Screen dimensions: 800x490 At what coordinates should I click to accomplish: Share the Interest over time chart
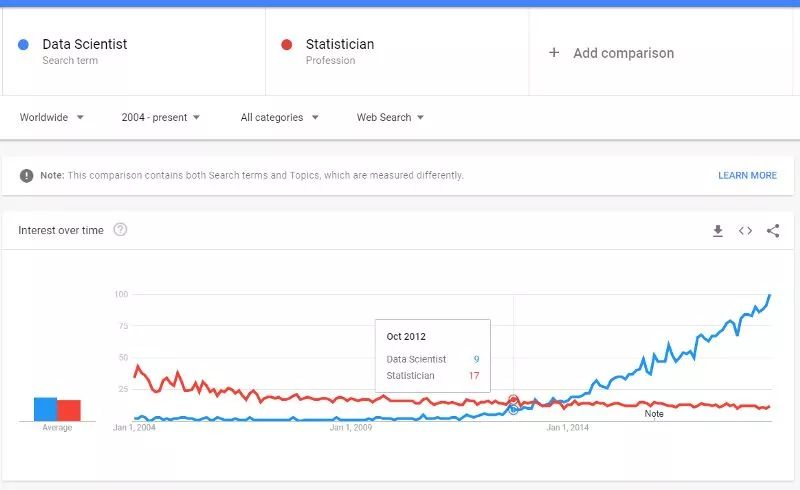coord(773,231)
